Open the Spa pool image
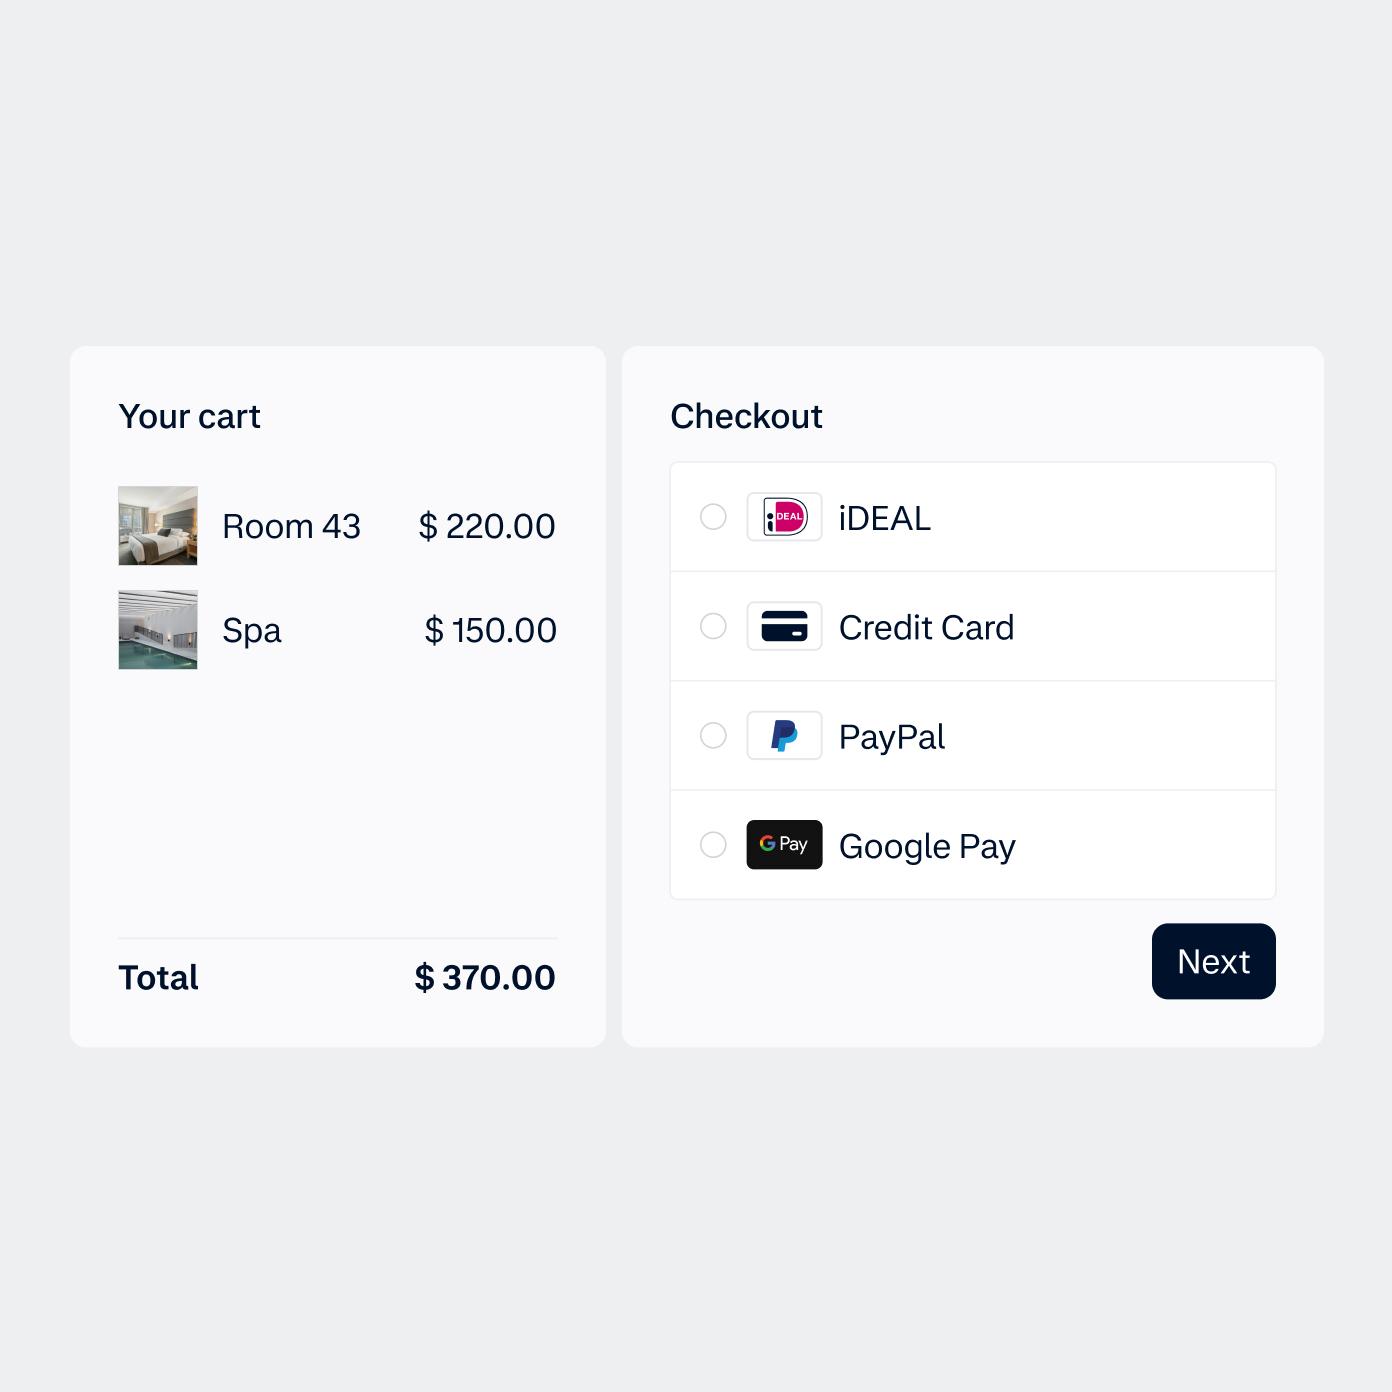This screenshot has width=1392, height=1392. [157, 629]
